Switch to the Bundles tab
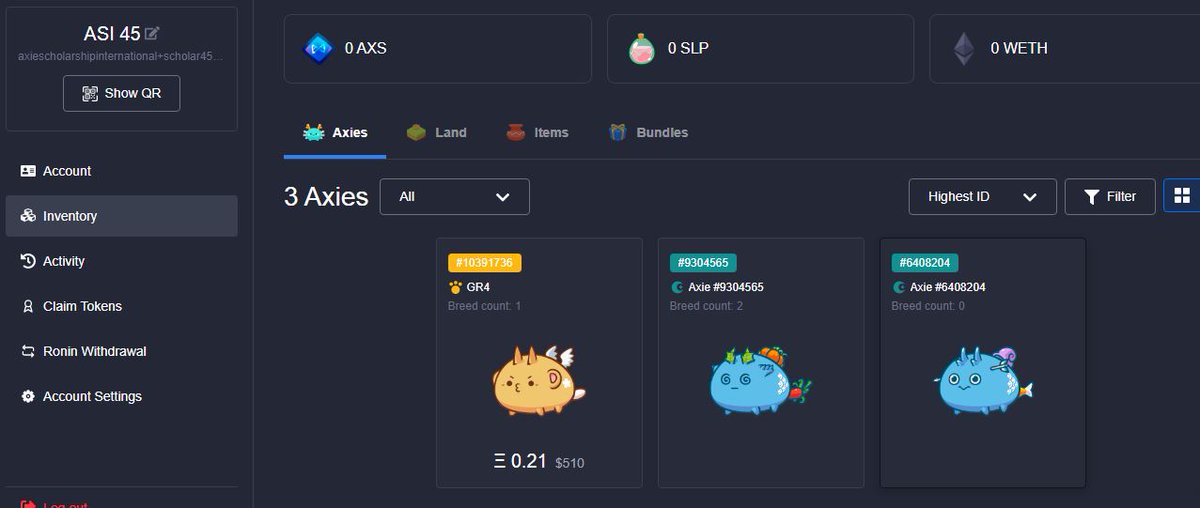This screenshot has width=1200, height=508. point(648,132)
